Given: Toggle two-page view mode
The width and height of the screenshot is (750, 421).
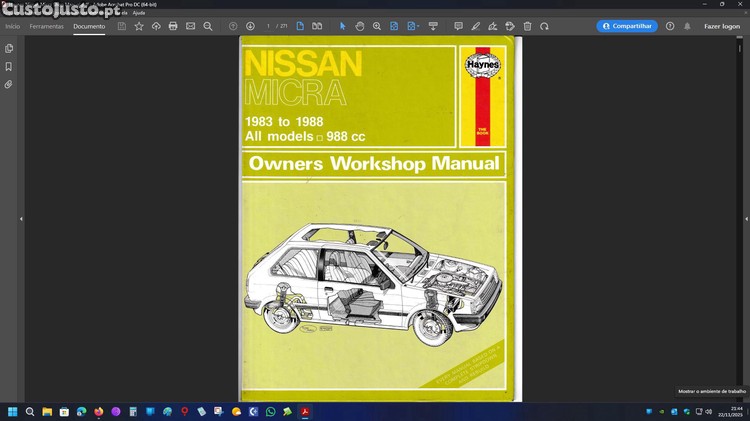Looking at the screenshot, I should pos(317,26).
